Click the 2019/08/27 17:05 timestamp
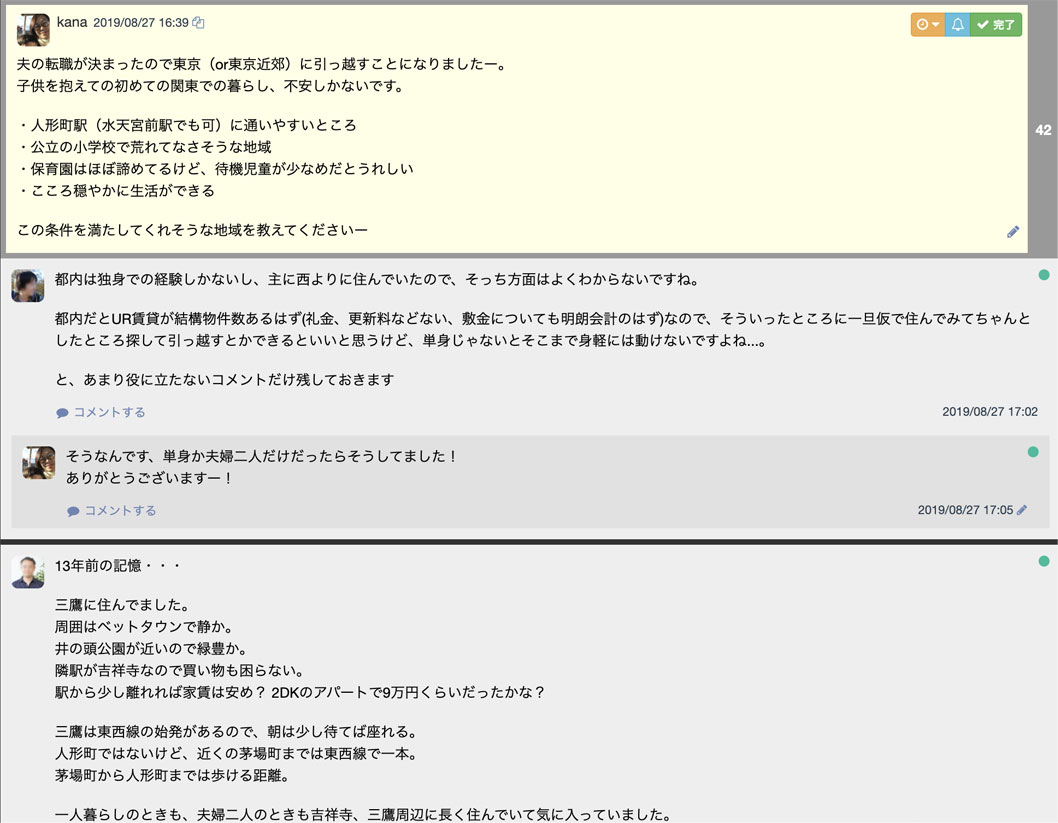The height and width of the screenshot is (823, 1058). click(965, 510)
